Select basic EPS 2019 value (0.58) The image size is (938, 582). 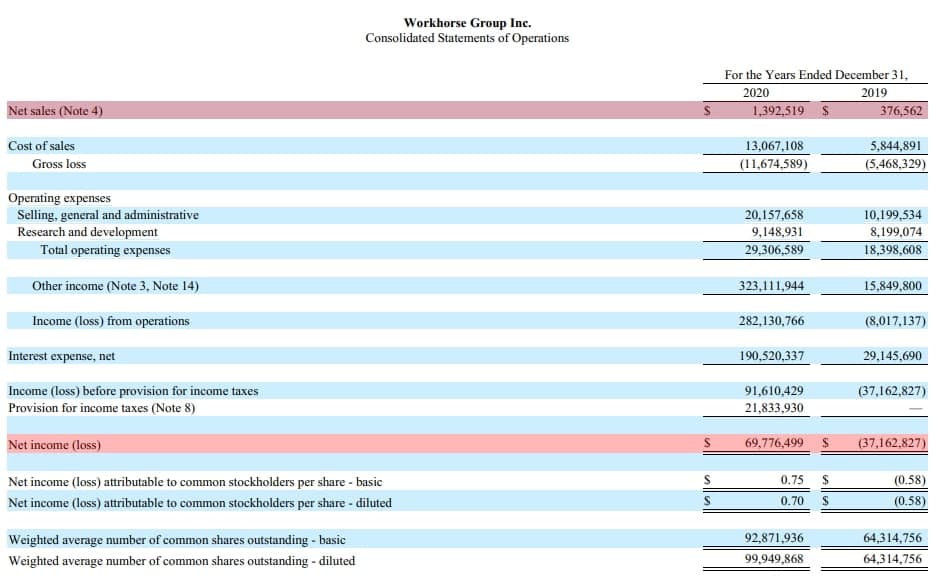tap(910, 480)
